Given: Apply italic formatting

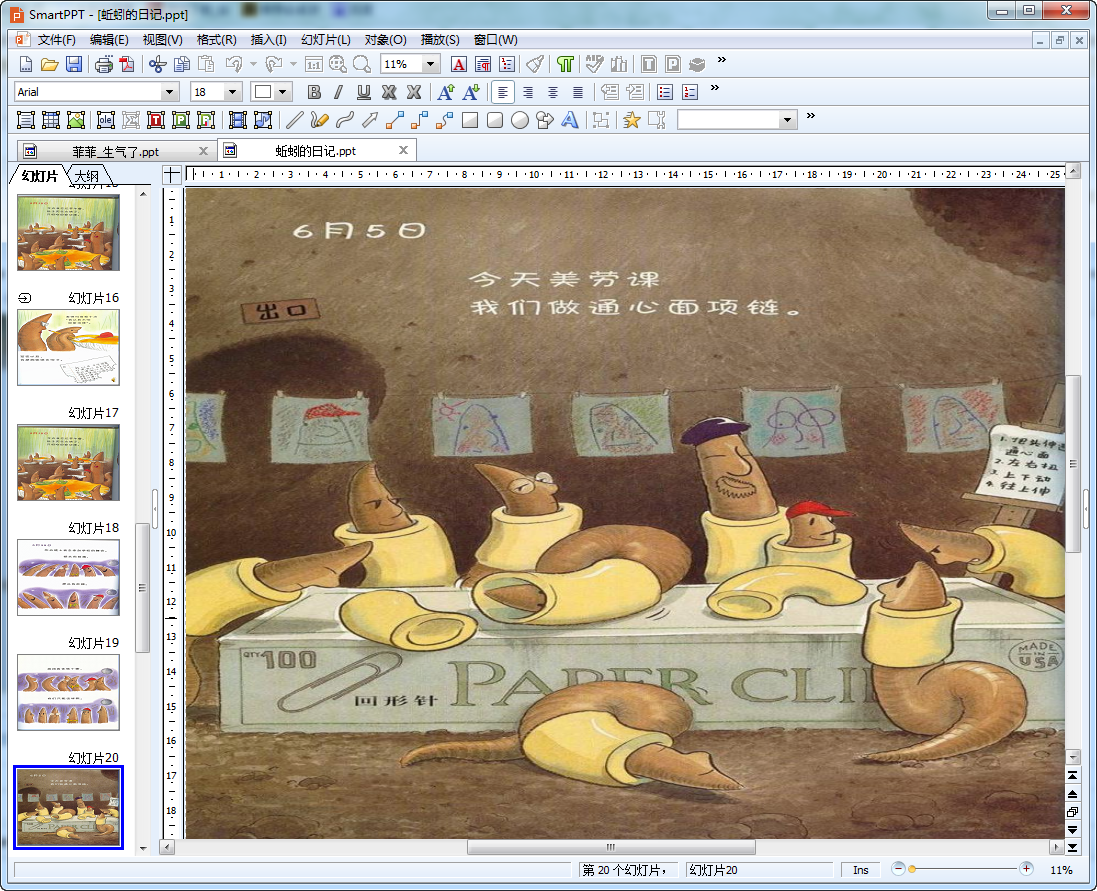Looking at the screenshot, I should [x=339, y=92].
